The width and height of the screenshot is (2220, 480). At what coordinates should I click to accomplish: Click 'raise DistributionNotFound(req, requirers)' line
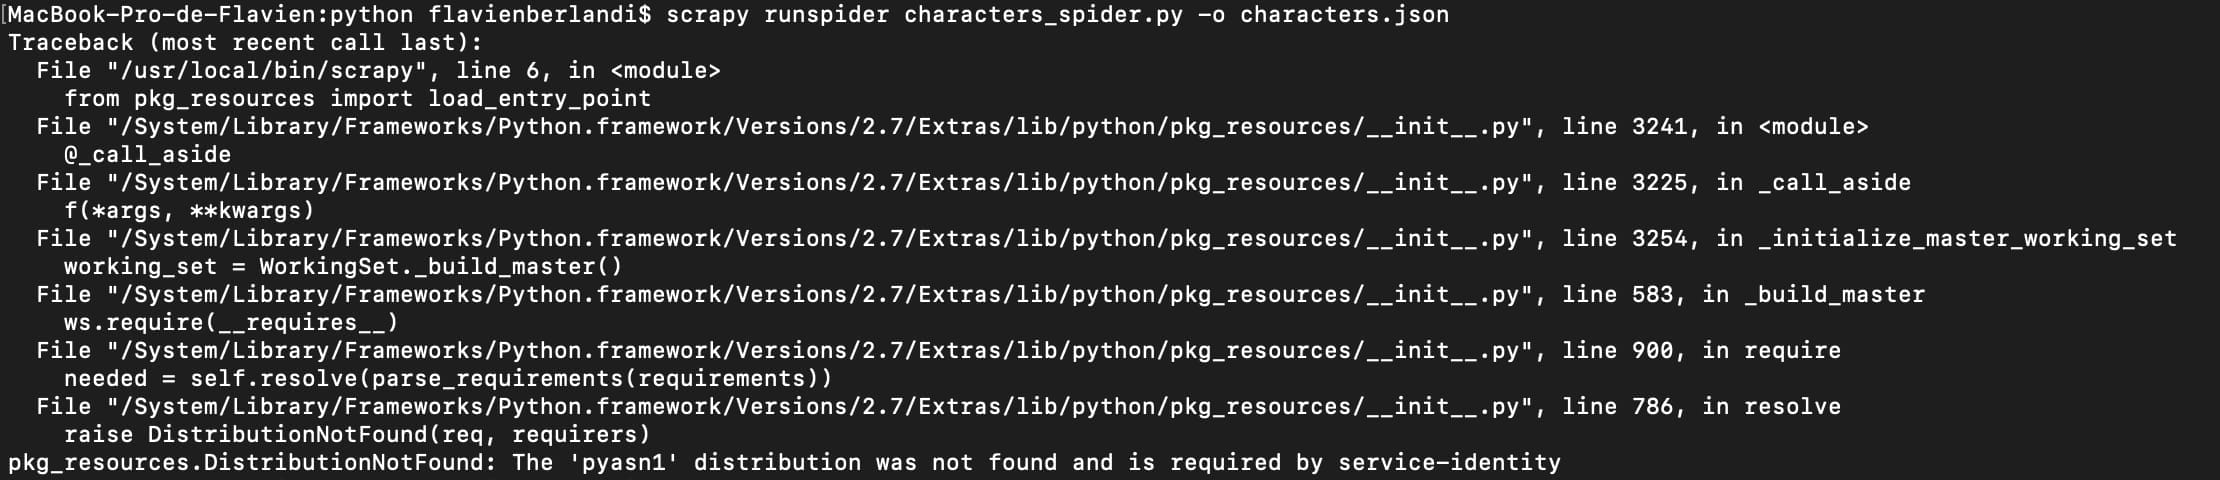coord(357,435)
